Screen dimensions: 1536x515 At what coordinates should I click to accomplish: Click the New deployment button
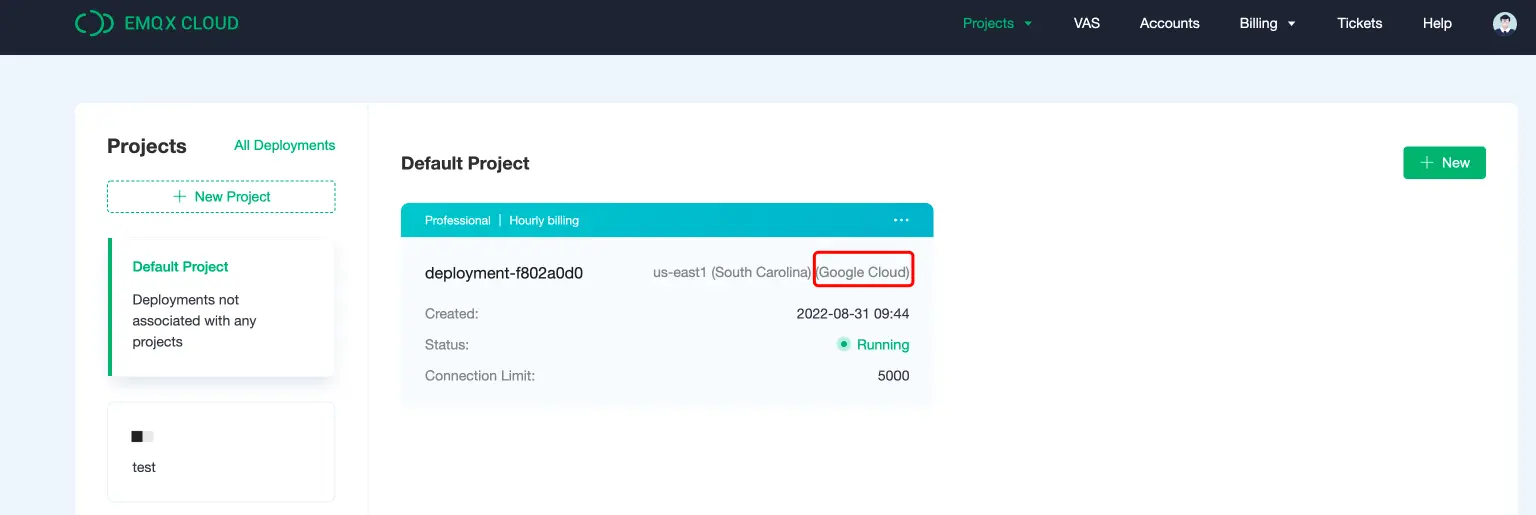1444,163
